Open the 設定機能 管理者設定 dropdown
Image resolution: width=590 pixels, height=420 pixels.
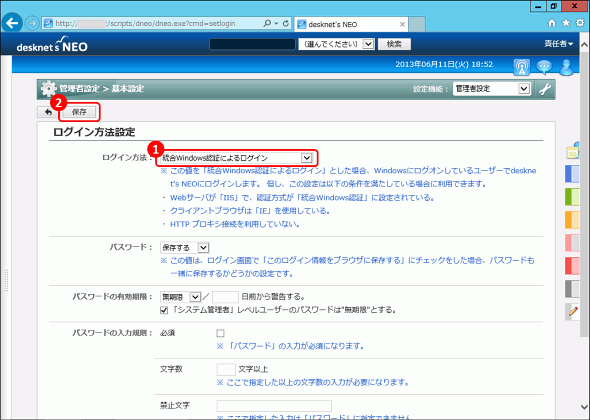pyautogui.click(x=492, y=89)
